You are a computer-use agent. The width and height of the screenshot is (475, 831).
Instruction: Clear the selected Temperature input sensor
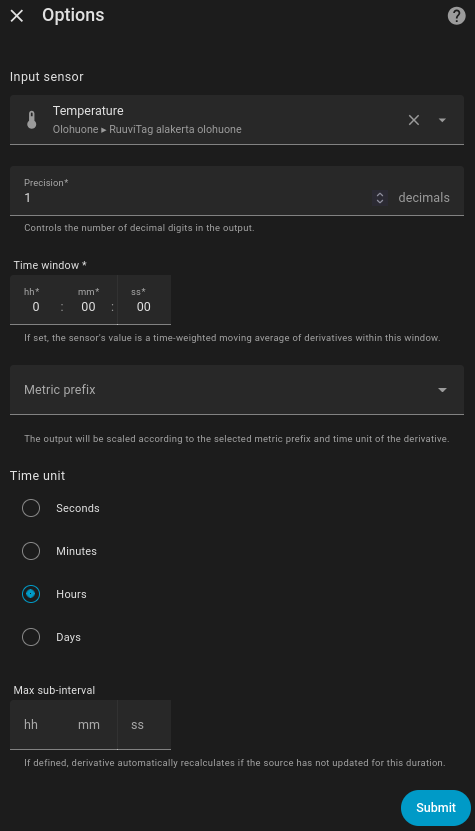pyautogui.click(x=414, y=120)
